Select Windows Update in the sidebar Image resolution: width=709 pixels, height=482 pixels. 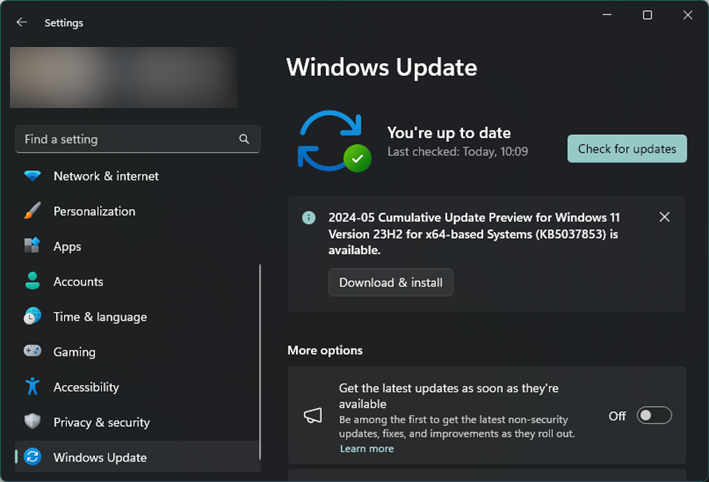click(137, 457)
